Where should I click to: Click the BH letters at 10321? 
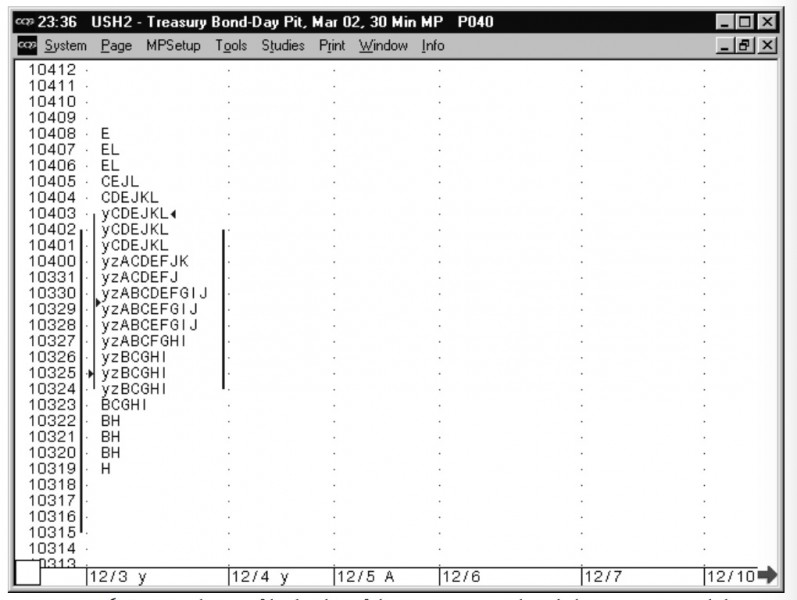[110, 437]
